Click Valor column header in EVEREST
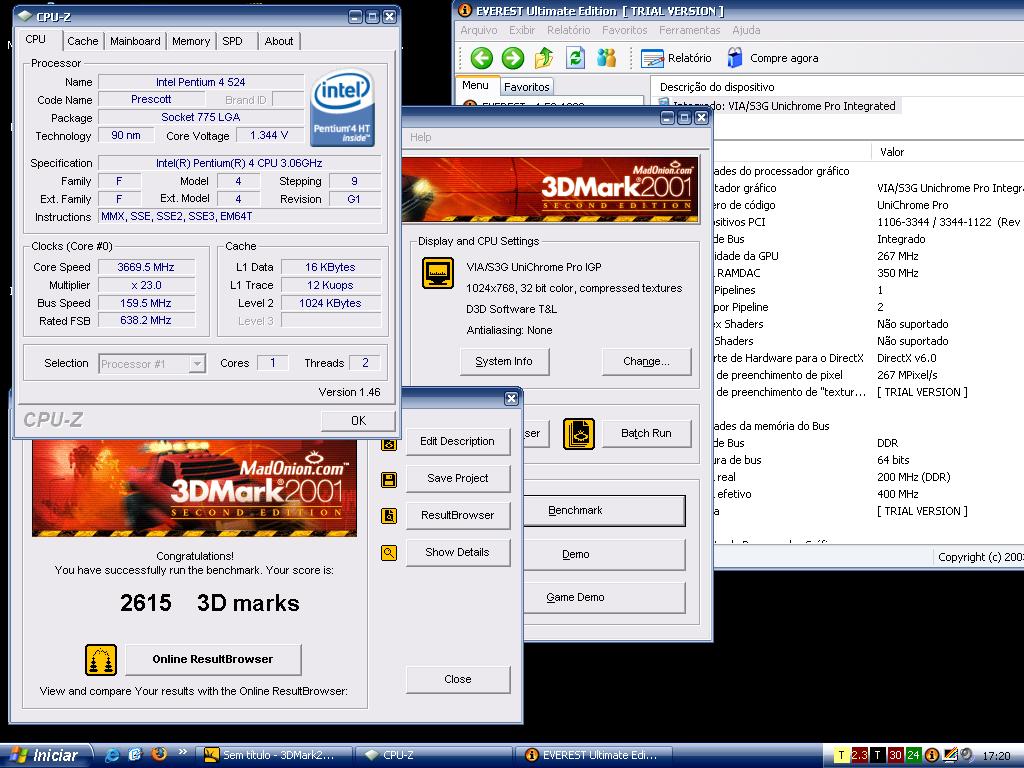Viewport: 1024px width, 768px height. (x=948, y=152)
